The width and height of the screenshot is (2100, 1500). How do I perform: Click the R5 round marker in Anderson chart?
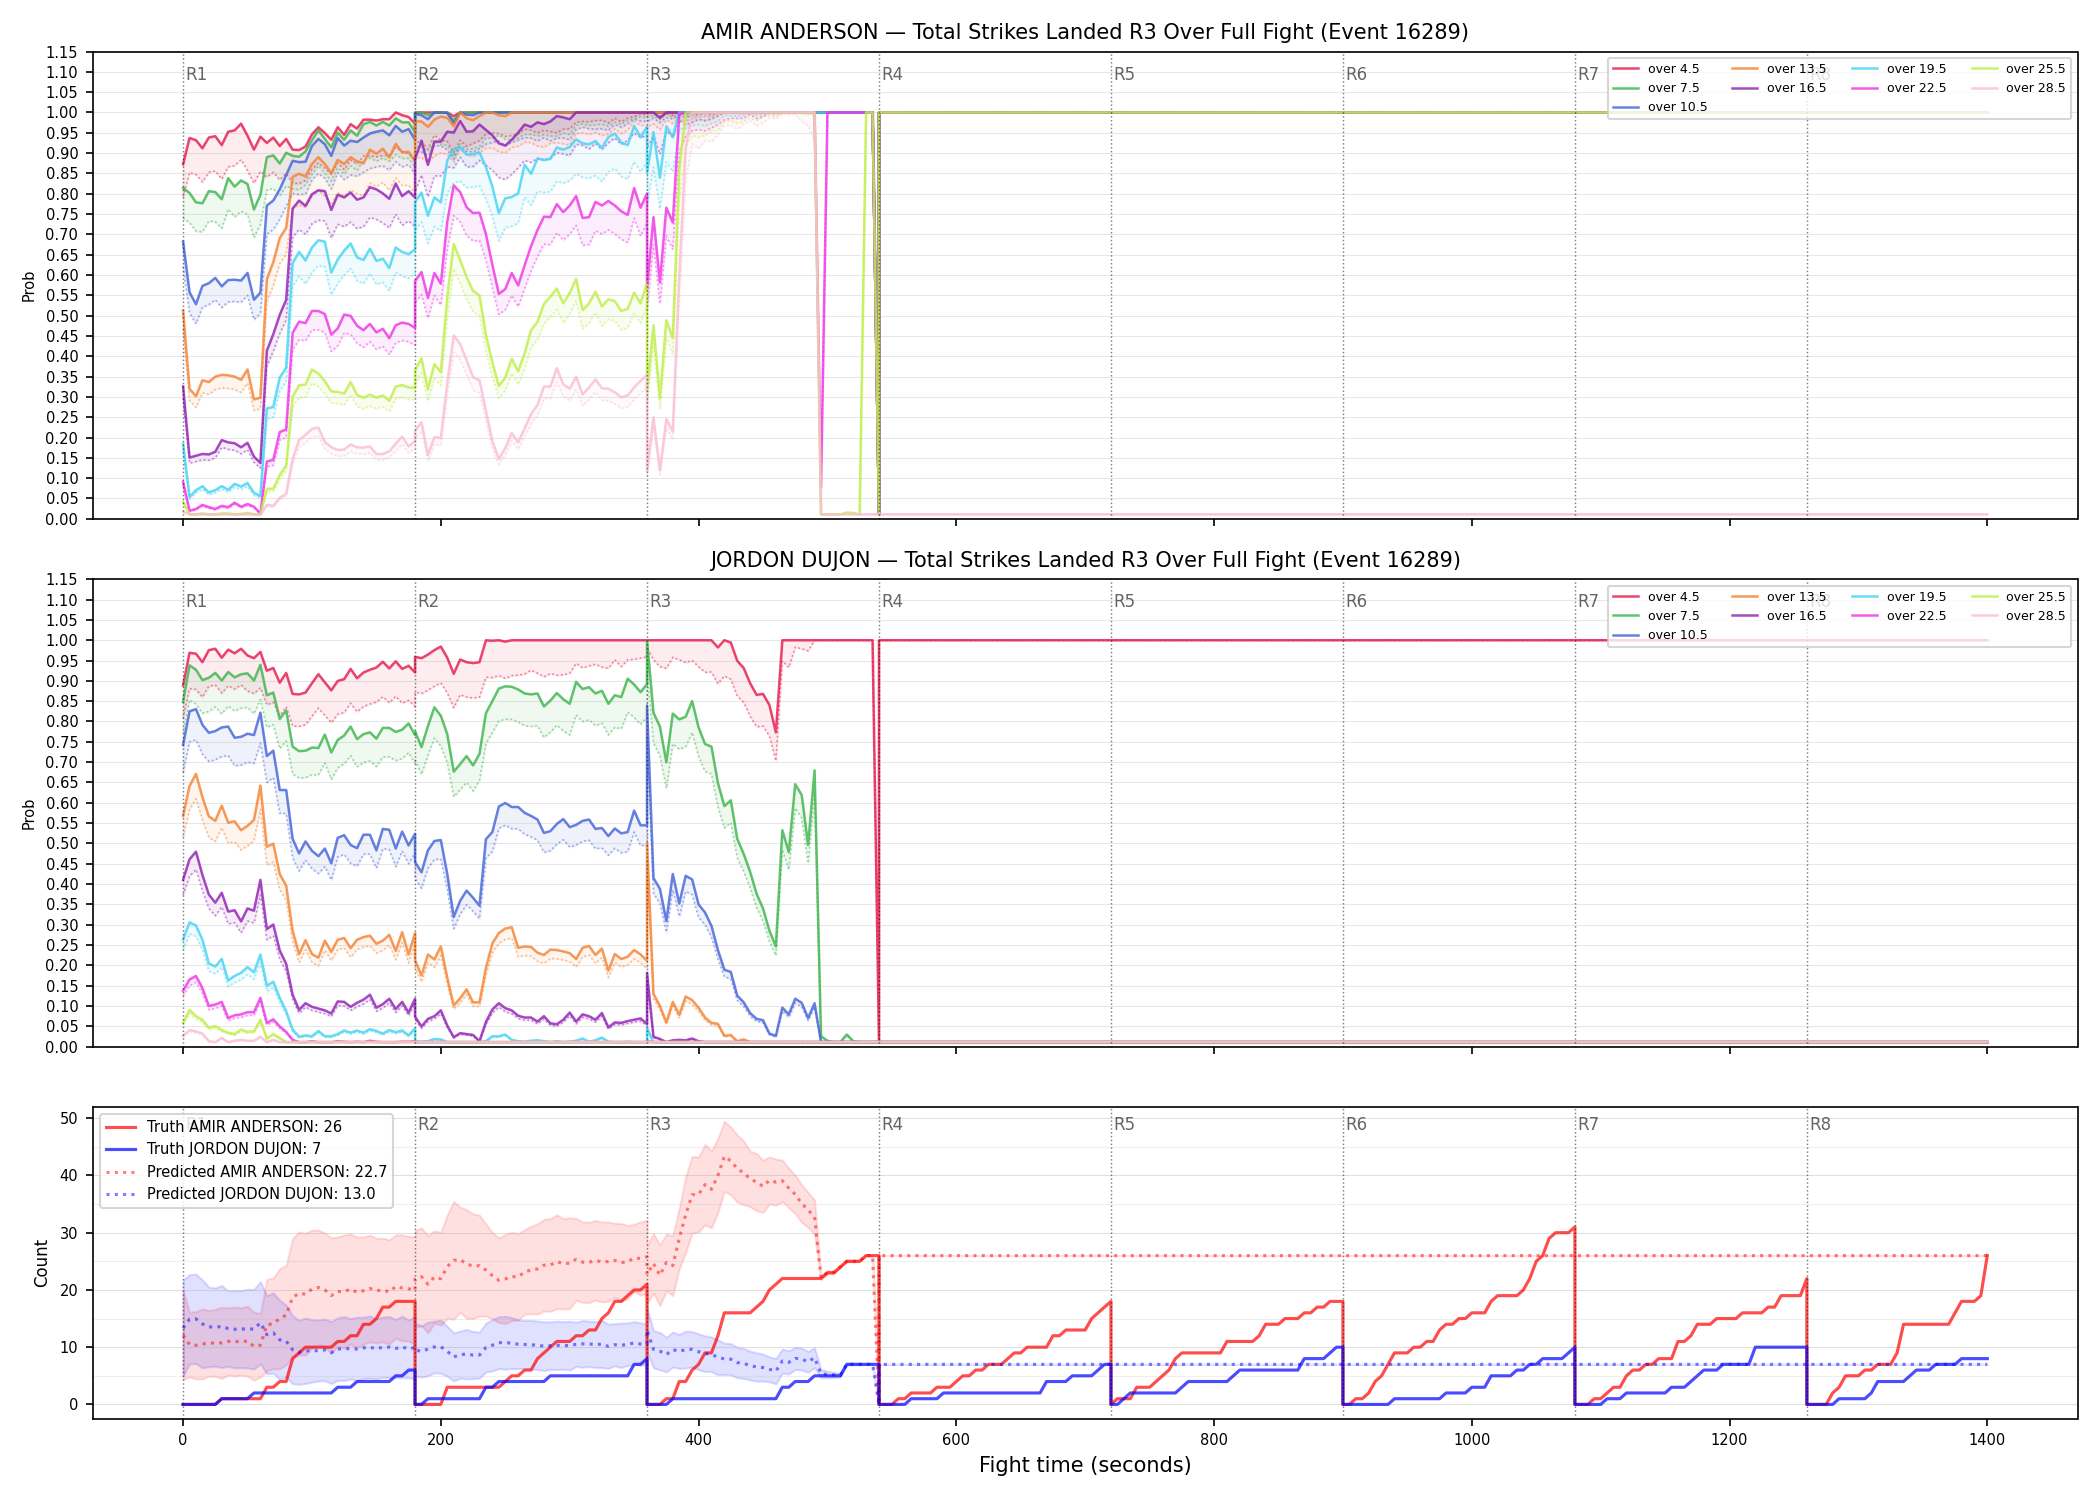(x=1124, y=74)
